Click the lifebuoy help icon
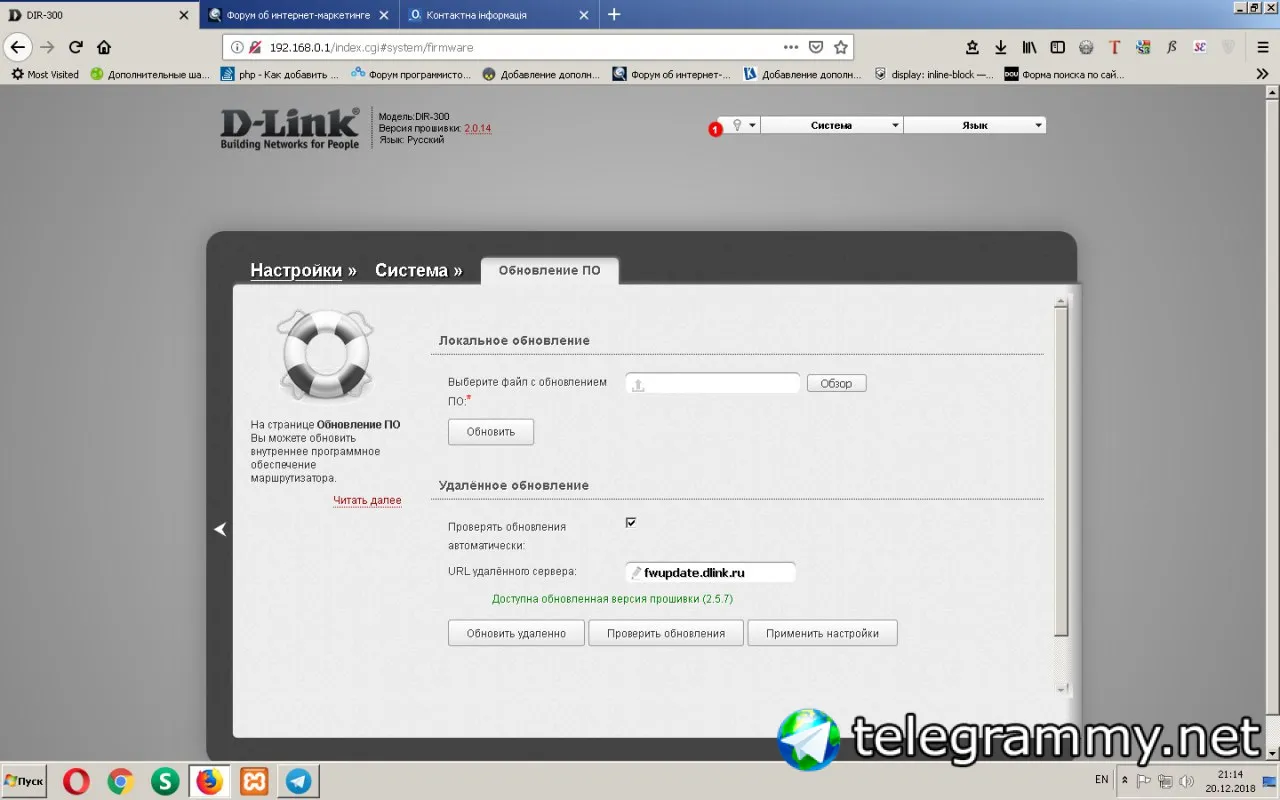 [325, 355]
